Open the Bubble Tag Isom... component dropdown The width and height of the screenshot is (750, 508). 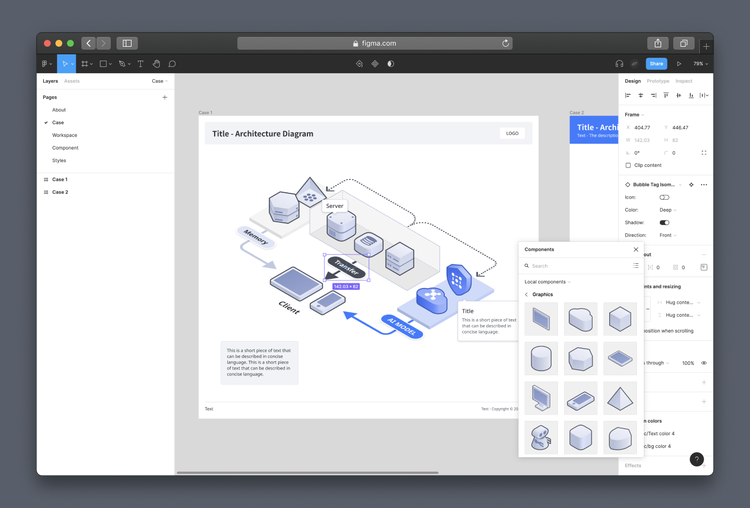680,185
